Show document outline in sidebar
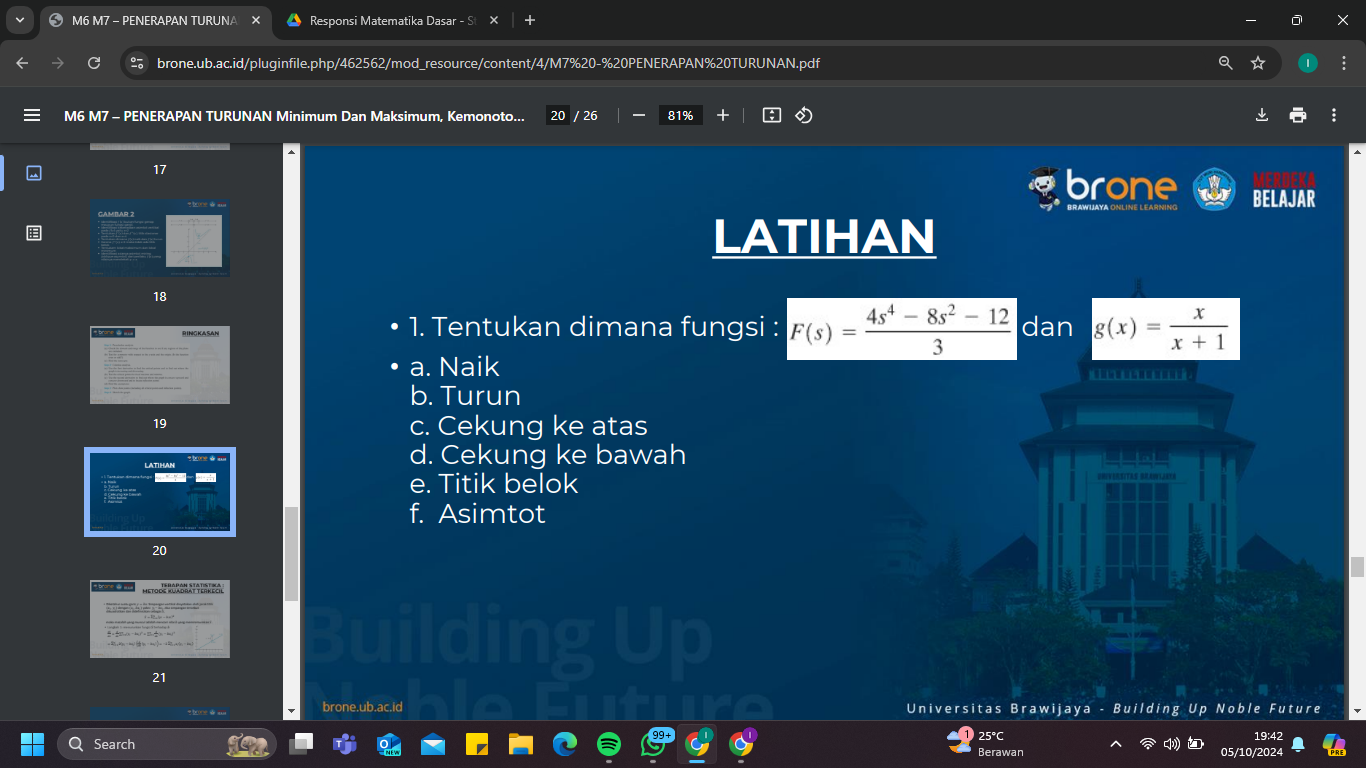The width and height of the screenshot is (1366, 768). pos(34,233)
